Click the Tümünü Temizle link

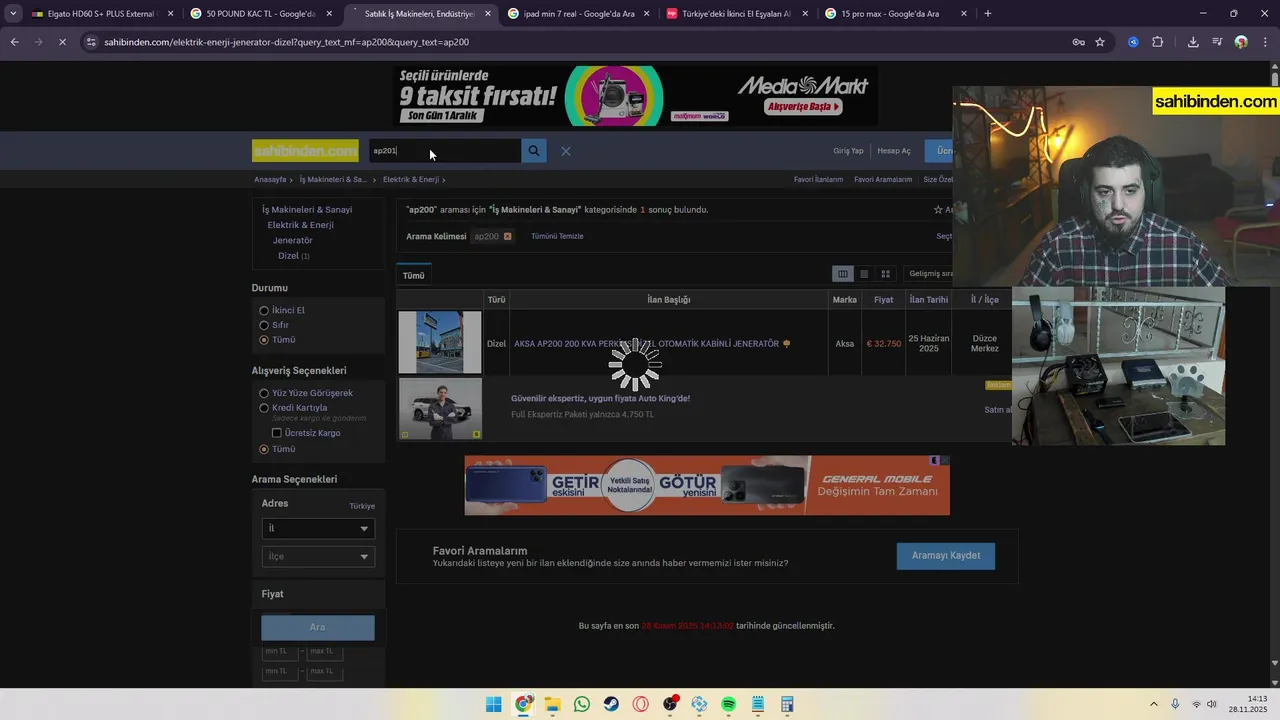coord(557,236)
